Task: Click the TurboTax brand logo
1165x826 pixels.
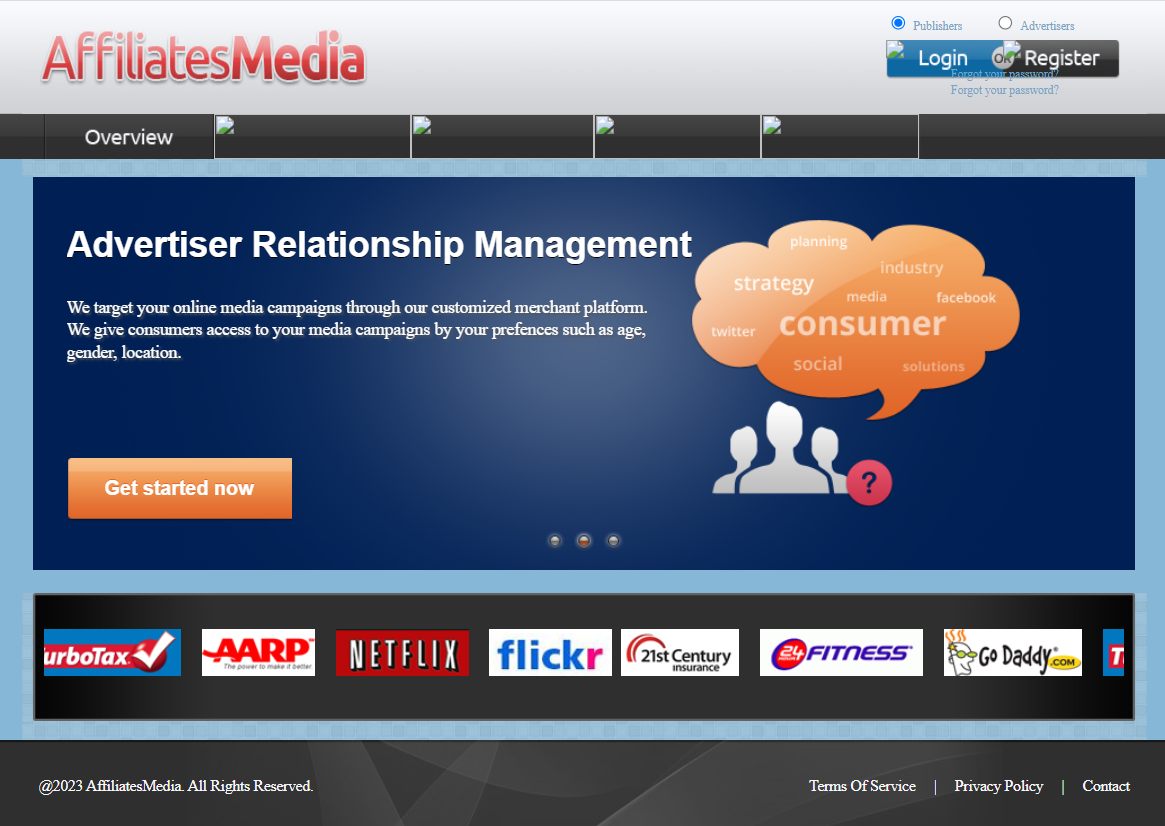Action: 112,652
